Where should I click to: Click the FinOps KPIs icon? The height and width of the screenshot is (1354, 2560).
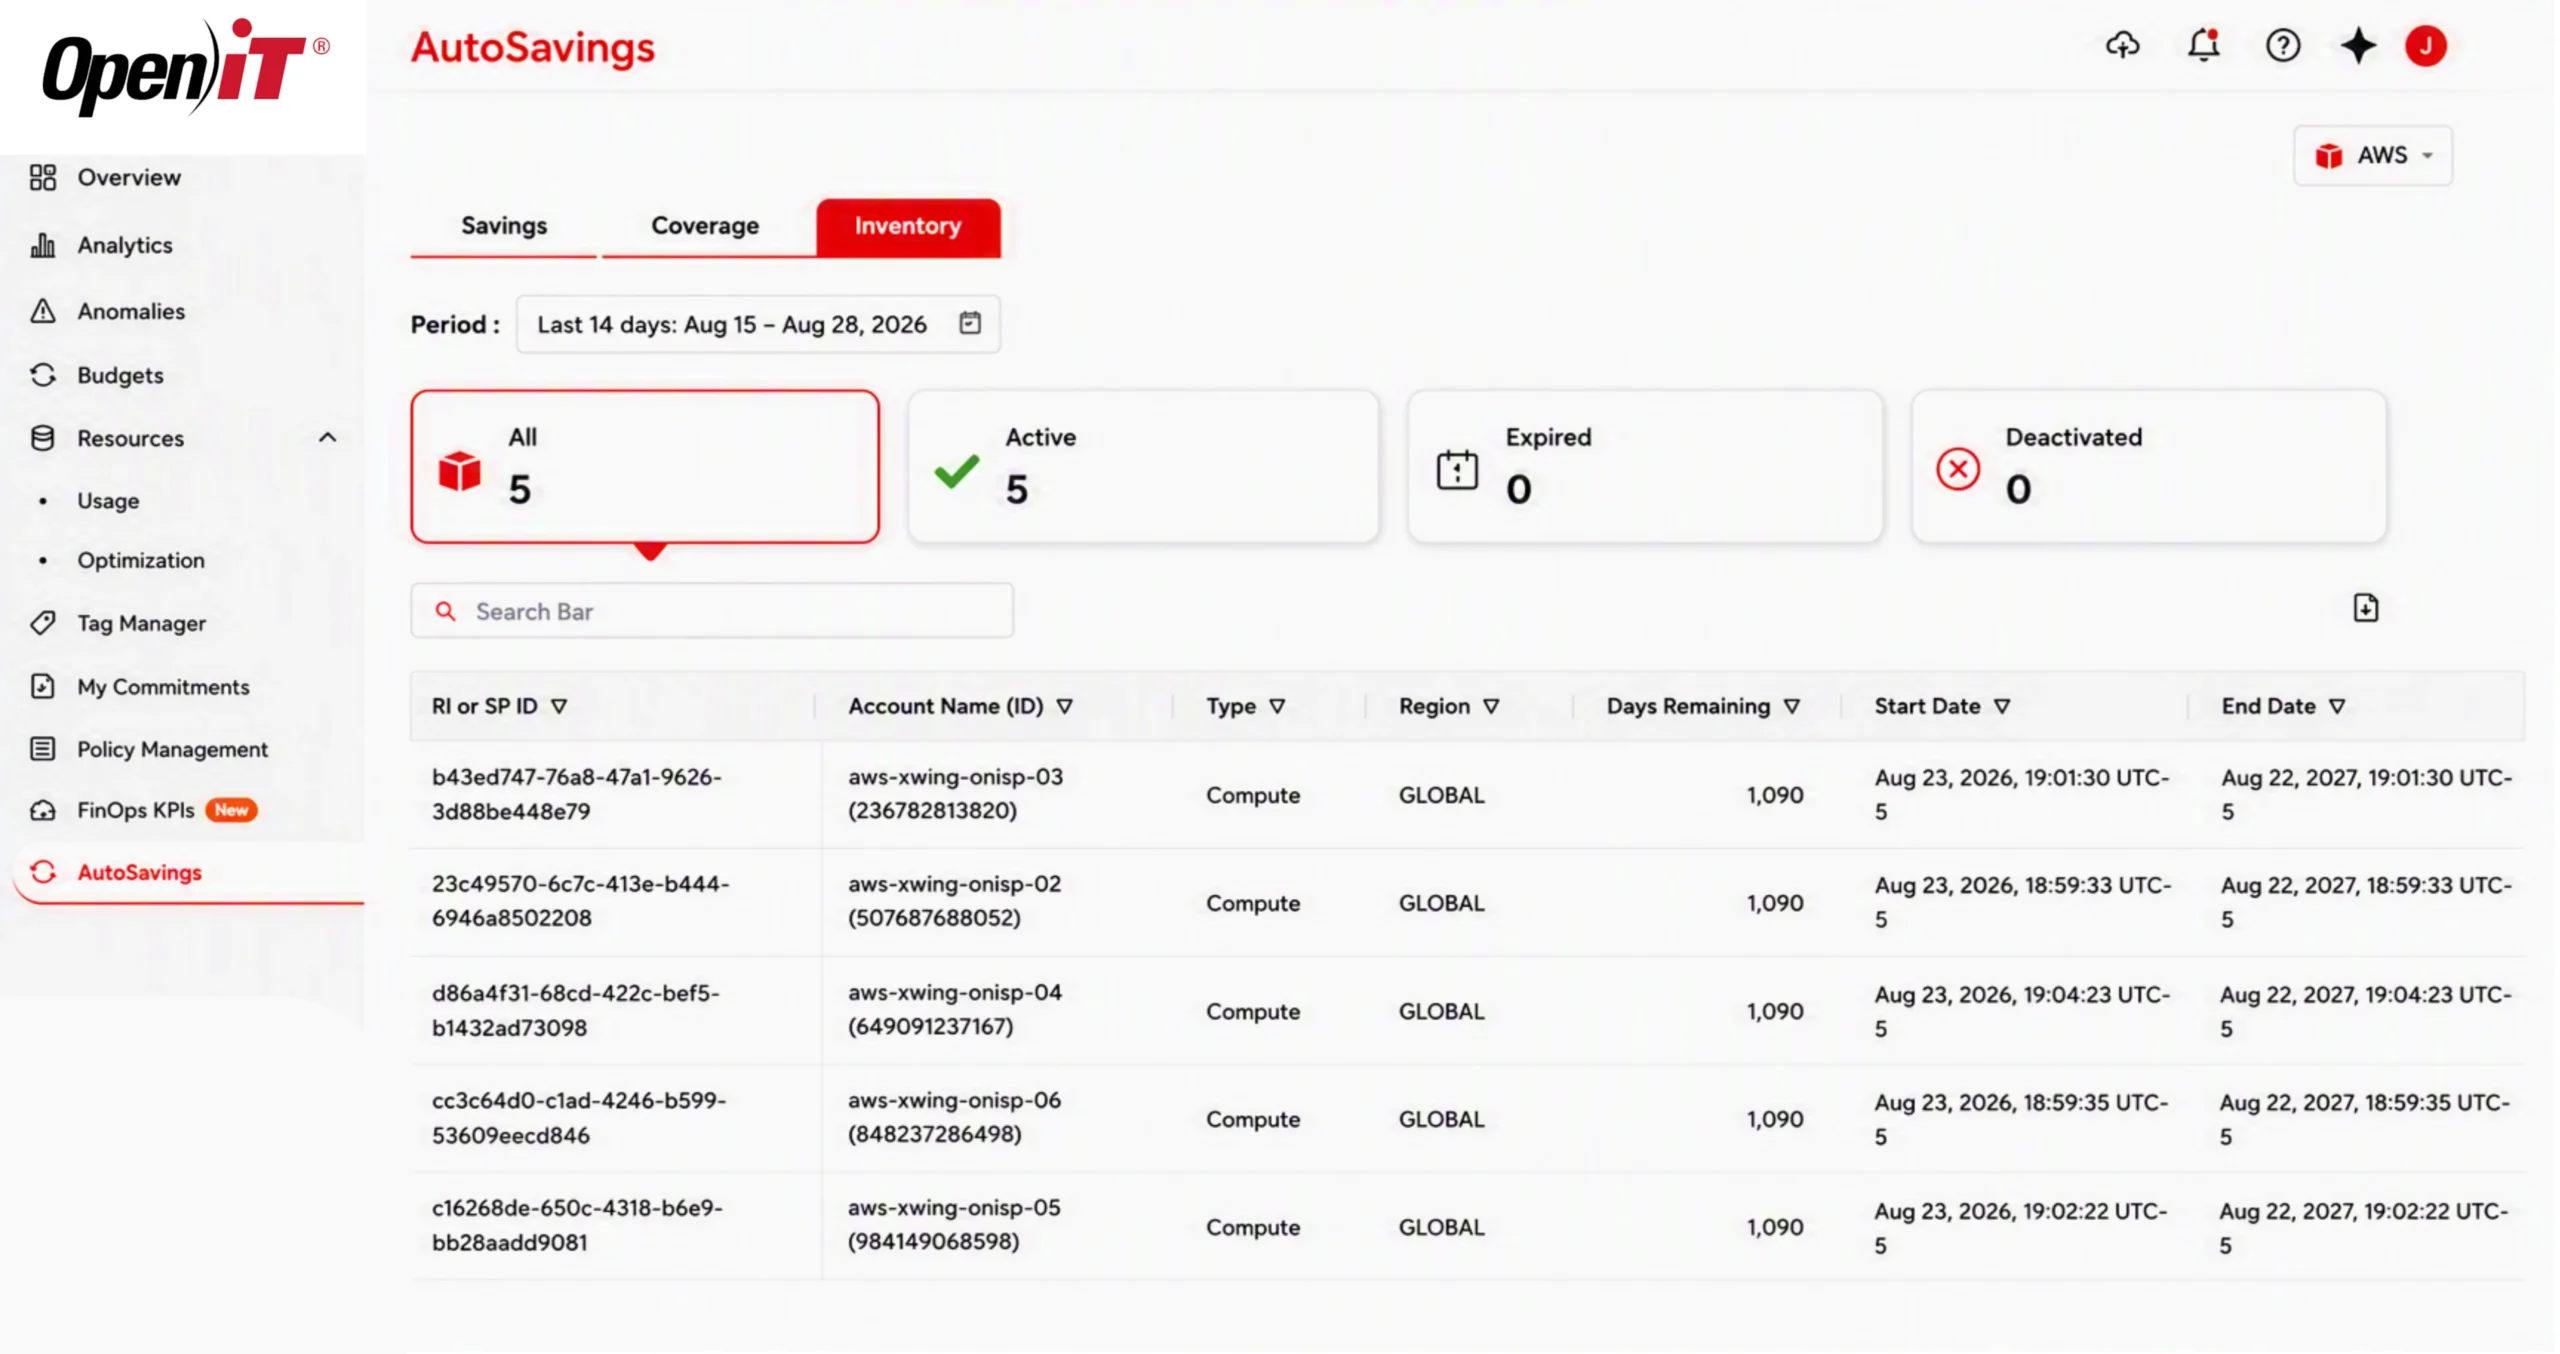point(42,810)
